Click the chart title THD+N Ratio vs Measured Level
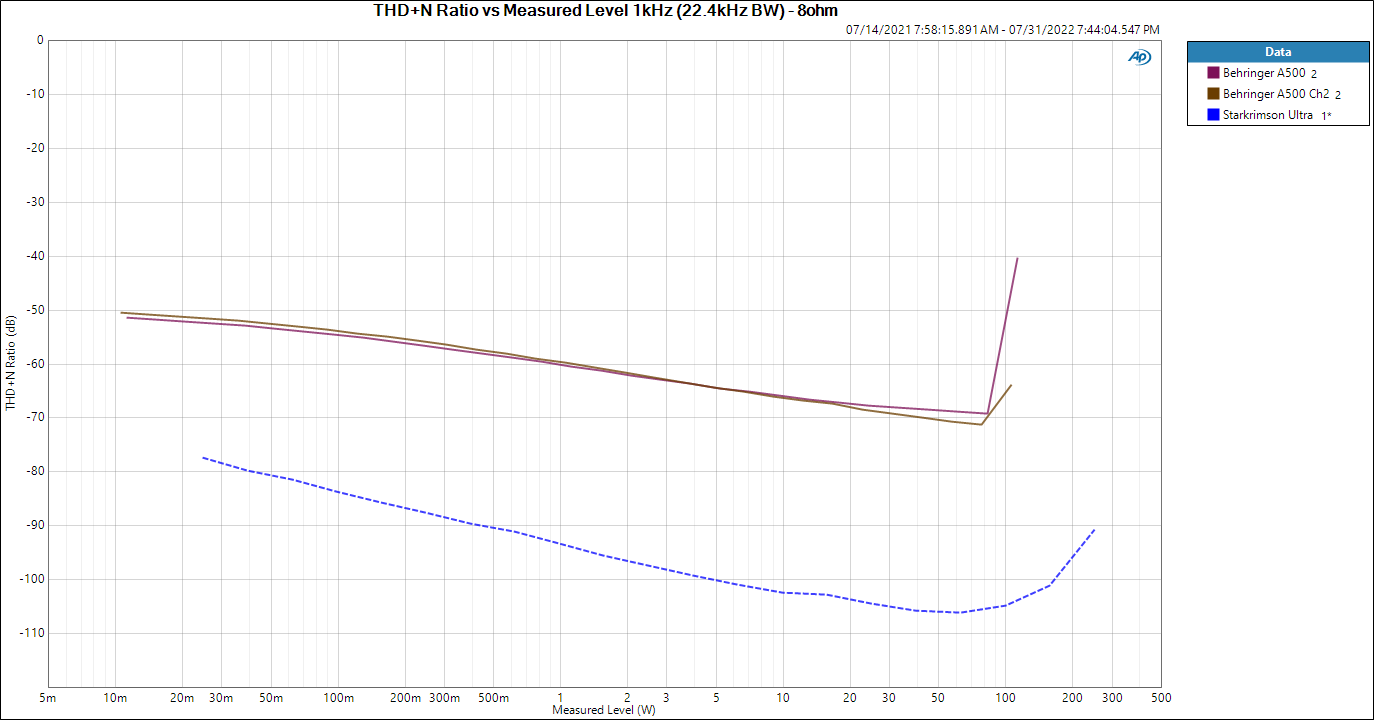1374x720 pixels. 606,11
